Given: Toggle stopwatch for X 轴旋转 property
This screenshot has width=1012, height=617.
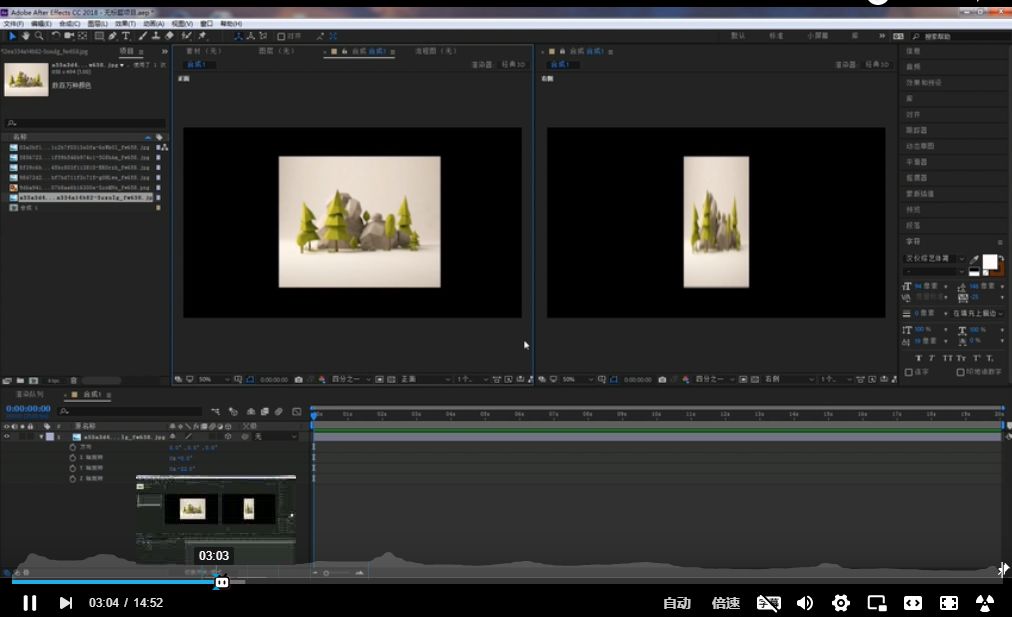Looking at the screenshot, I should pos(72,458).
